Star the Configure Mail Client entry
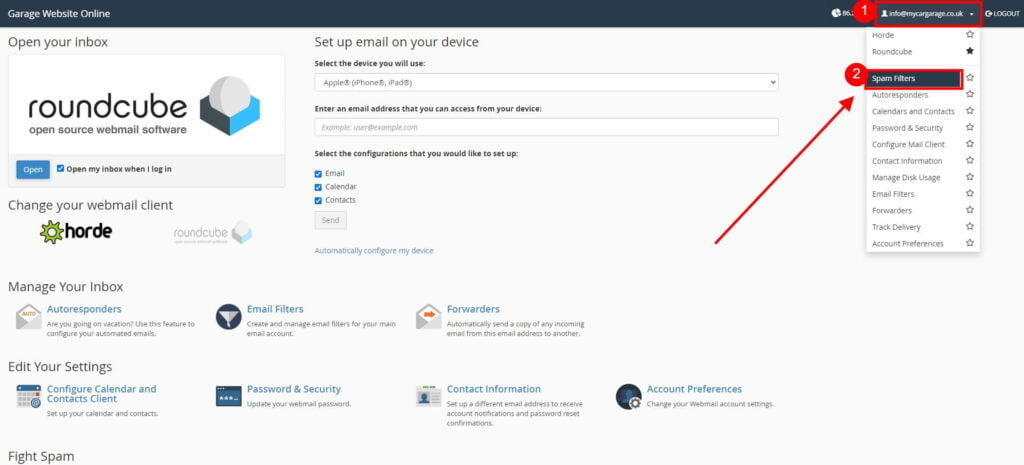This screenshot has height=465, width=1024. click(x=970, y=144)
